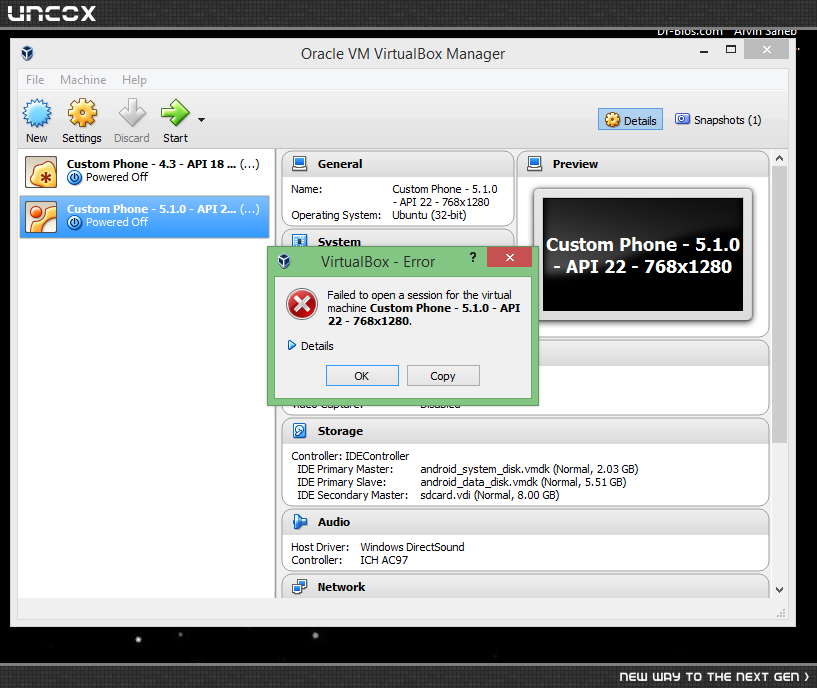Click the Custom Phone 4.3 VM icon

[x=41, y=172]
